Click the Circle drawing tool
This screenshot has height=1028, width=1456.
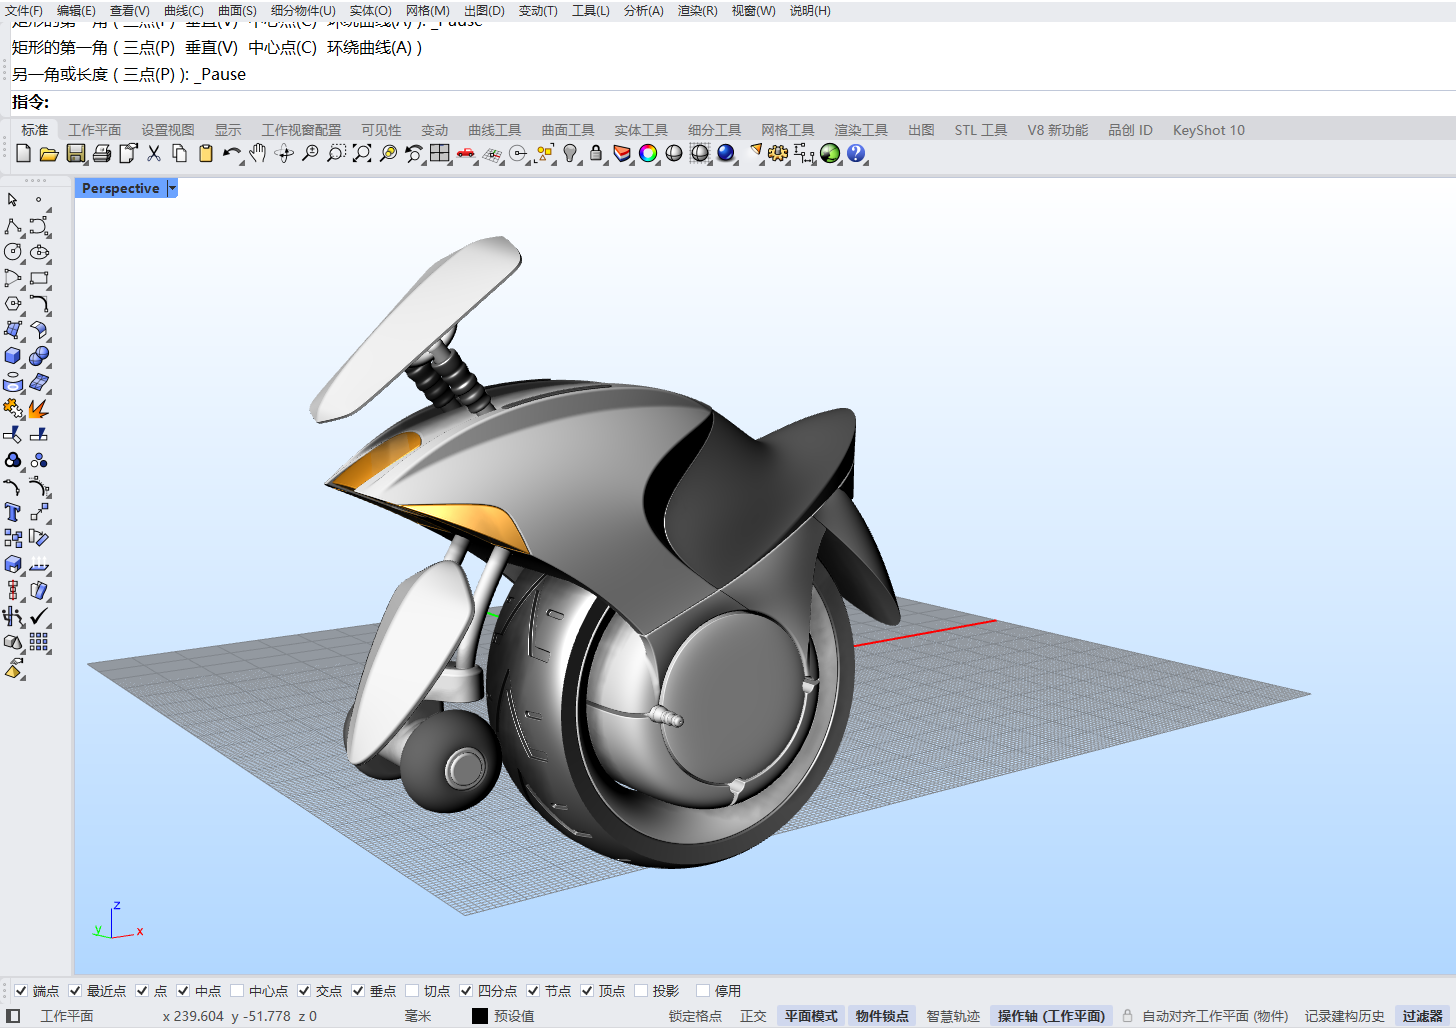(x=13, y=252)
